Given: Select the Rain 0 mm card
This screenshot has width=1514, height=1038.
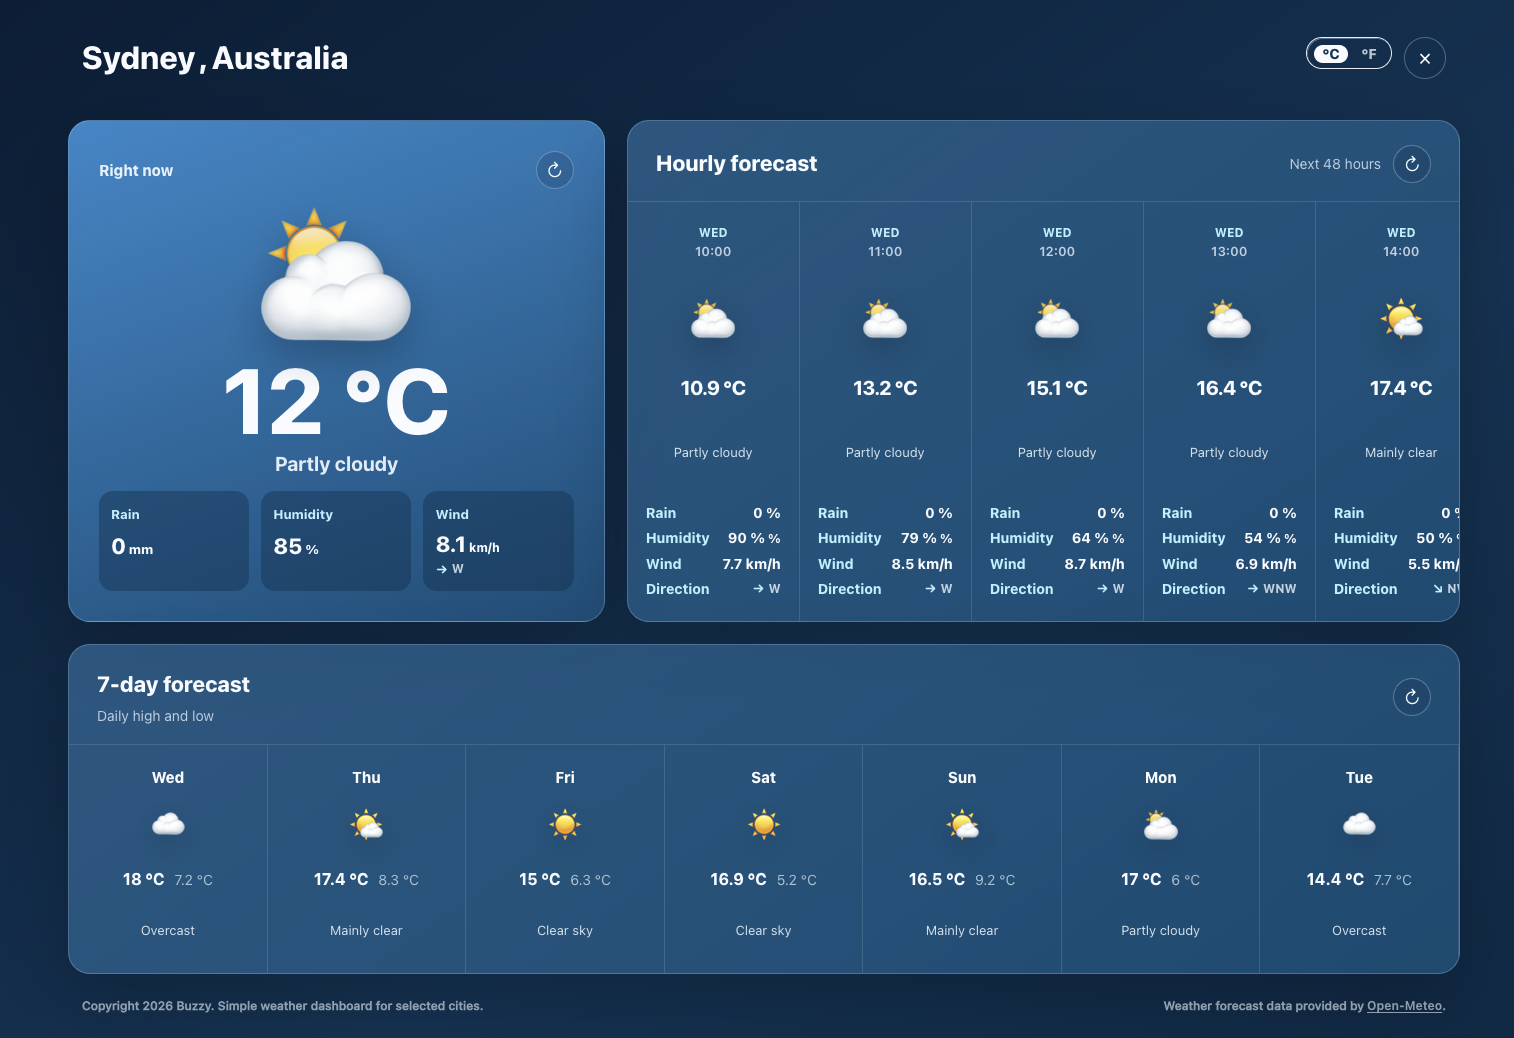Looking at the screenshot, I should pyautogui.click(x=174, y=541).
